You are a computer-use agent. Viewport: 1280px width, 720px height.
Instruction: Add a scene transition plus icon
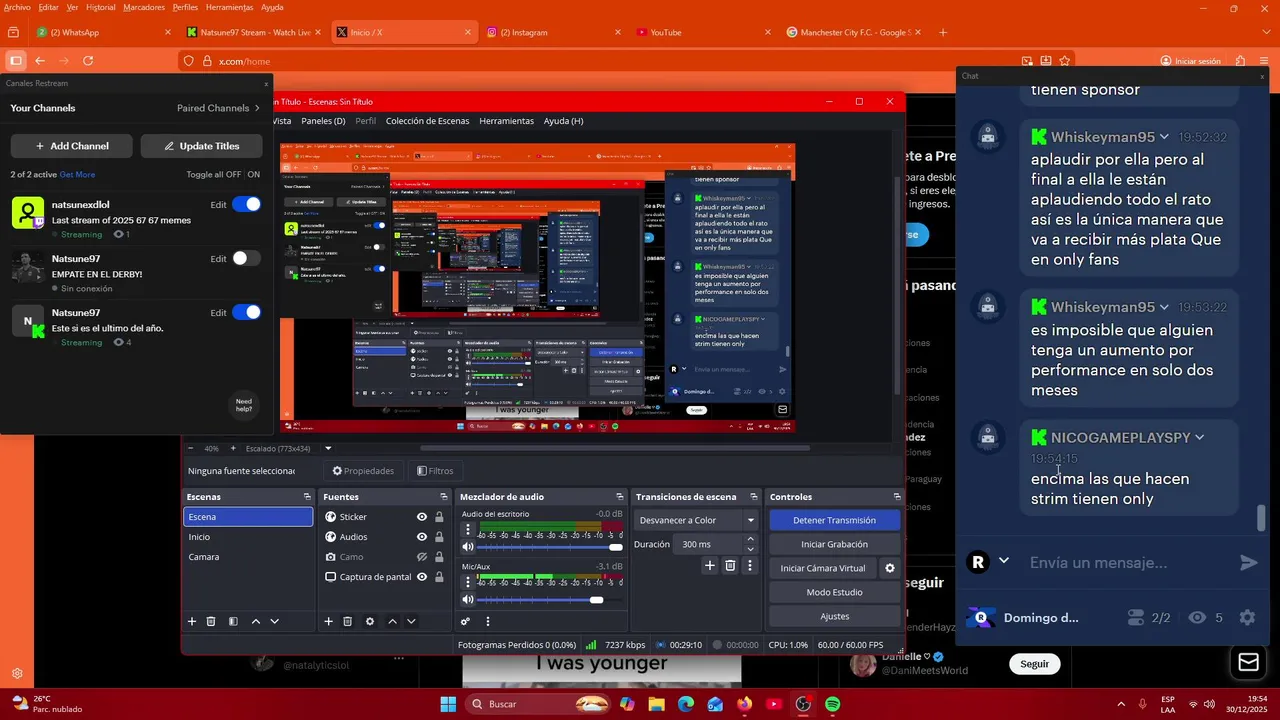pyautogui.click(x=710, y=565)
